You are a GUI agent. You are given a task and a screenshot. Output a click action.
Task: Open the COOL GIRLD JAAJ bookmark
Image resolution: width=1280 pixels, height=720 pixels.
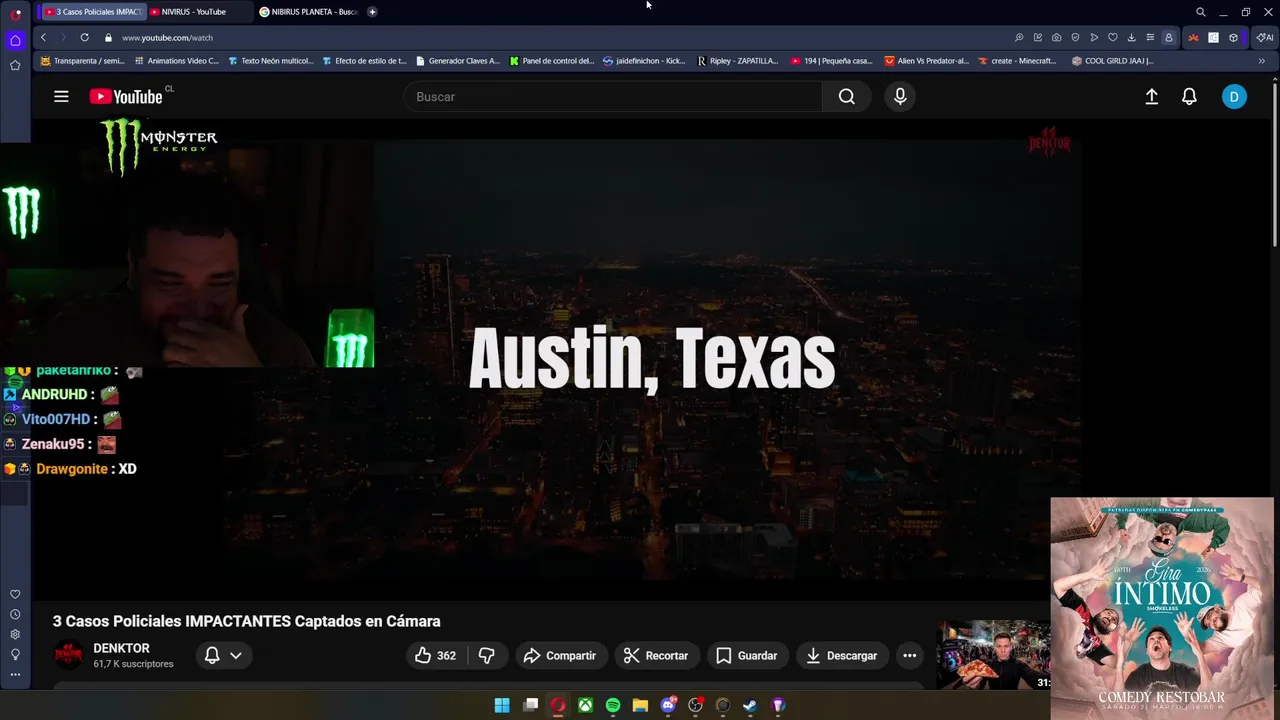pyautogui.click(x=1113, y=61)
